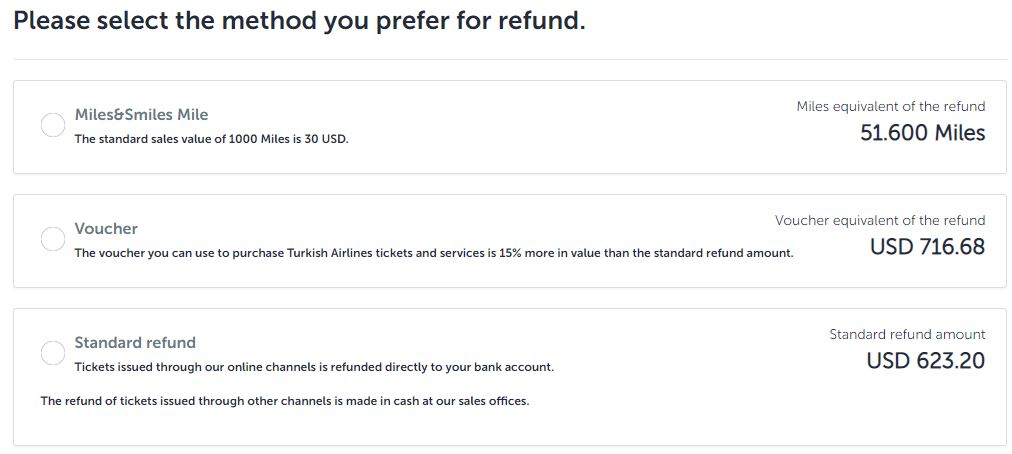Click the 'Standard refund' option title

pos(135,343)
